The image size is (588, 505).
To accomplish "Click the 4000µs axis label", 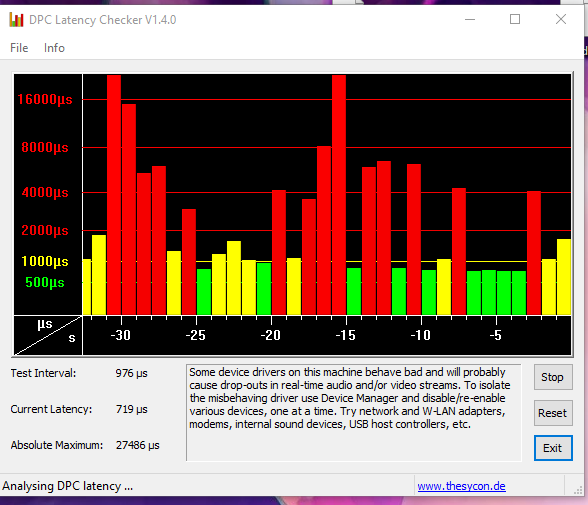I will coord(45,192).
